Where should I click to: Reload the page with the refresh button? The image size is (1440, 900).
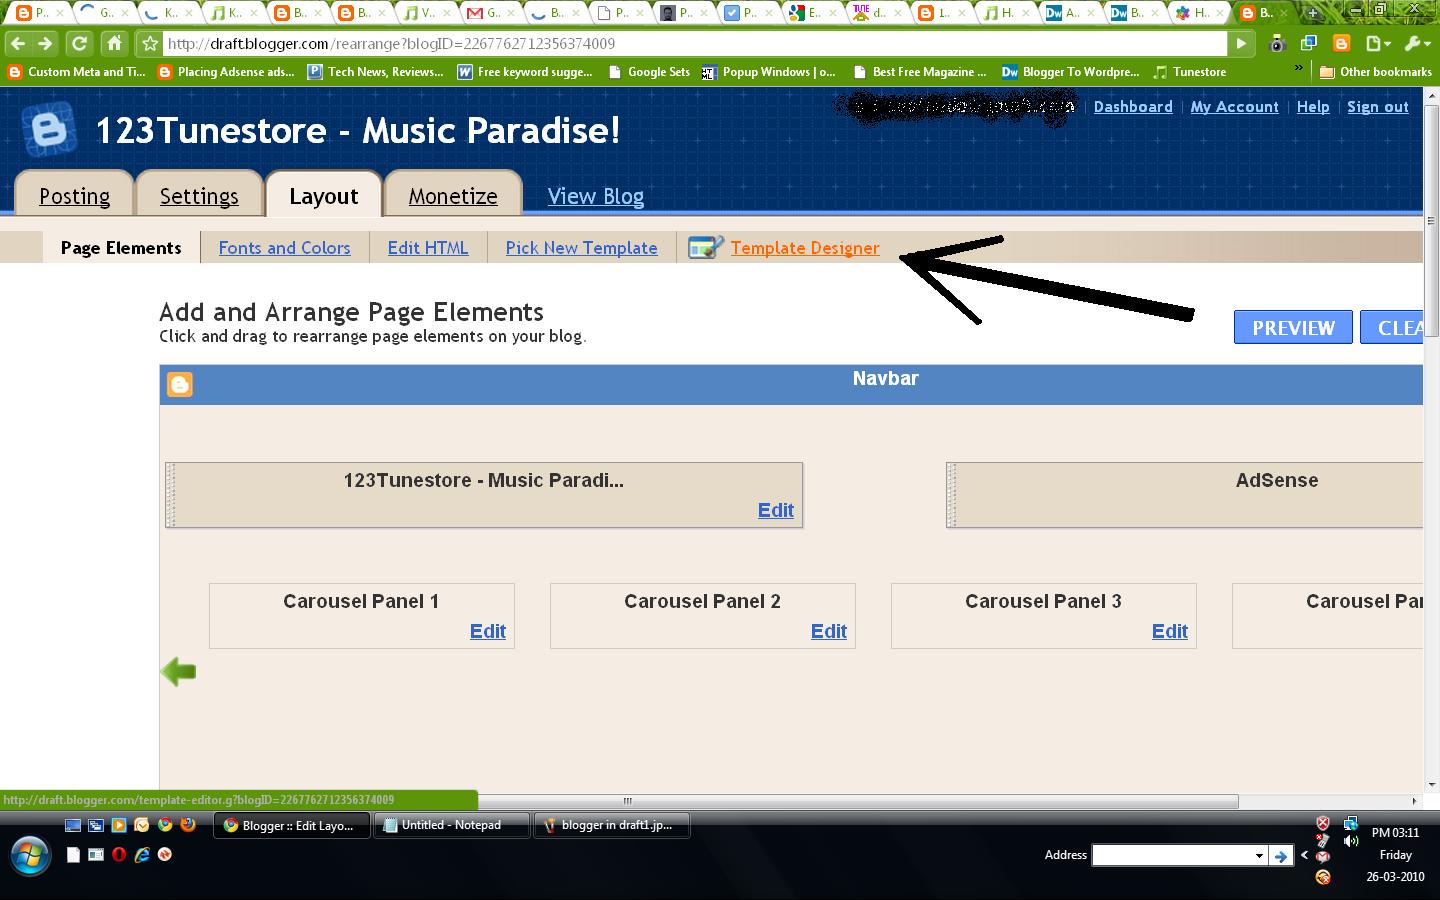[79, 43]
